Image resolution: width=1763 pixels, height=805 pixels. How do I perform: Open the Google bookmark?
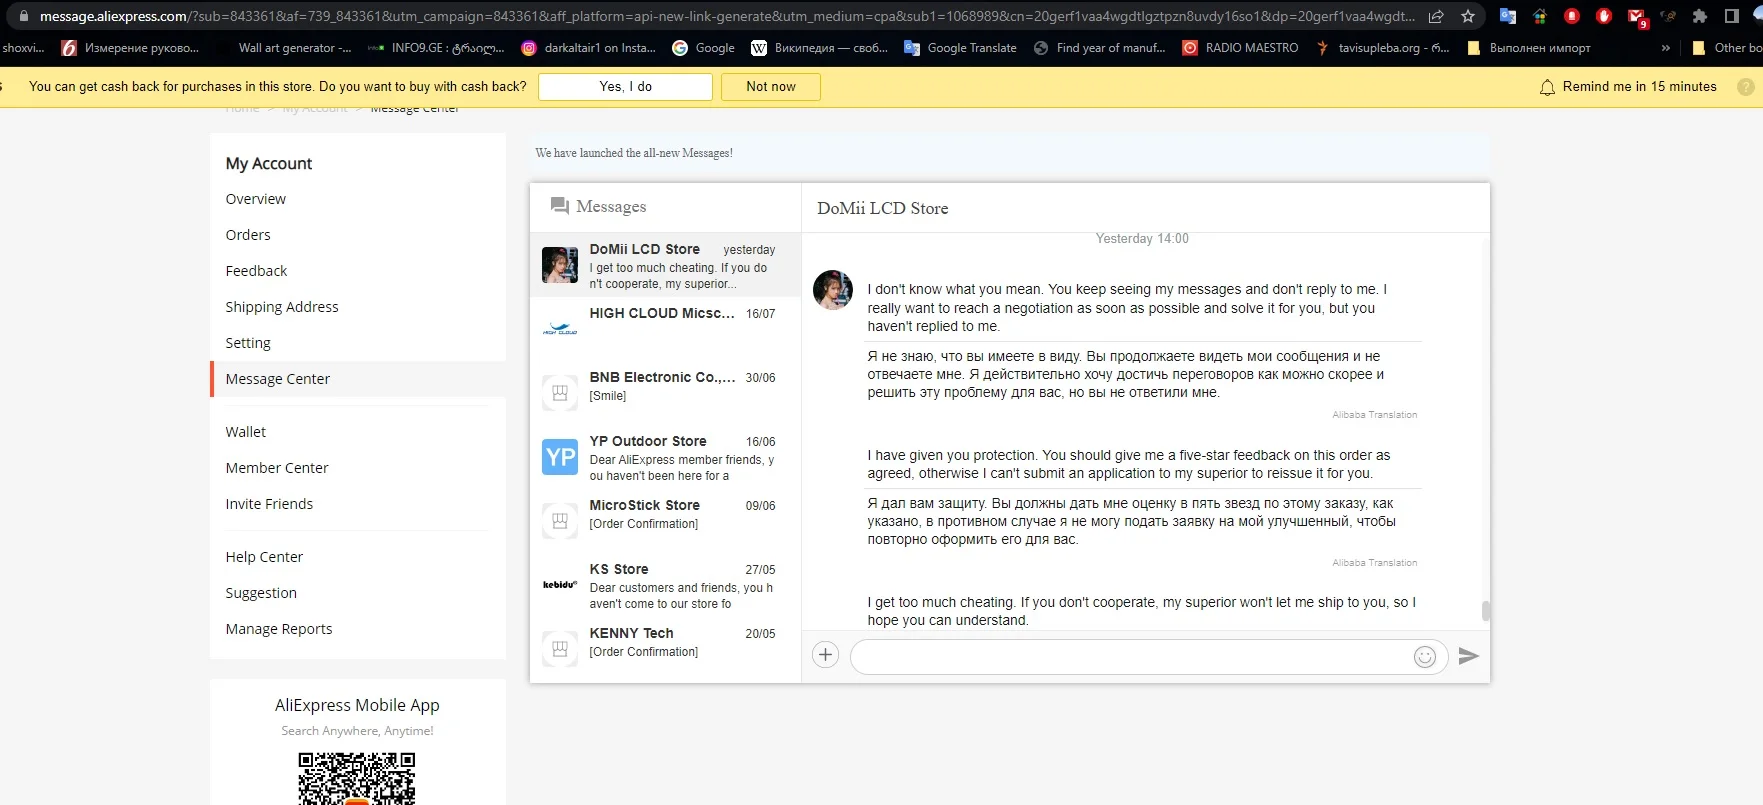(x=703, y=48)
